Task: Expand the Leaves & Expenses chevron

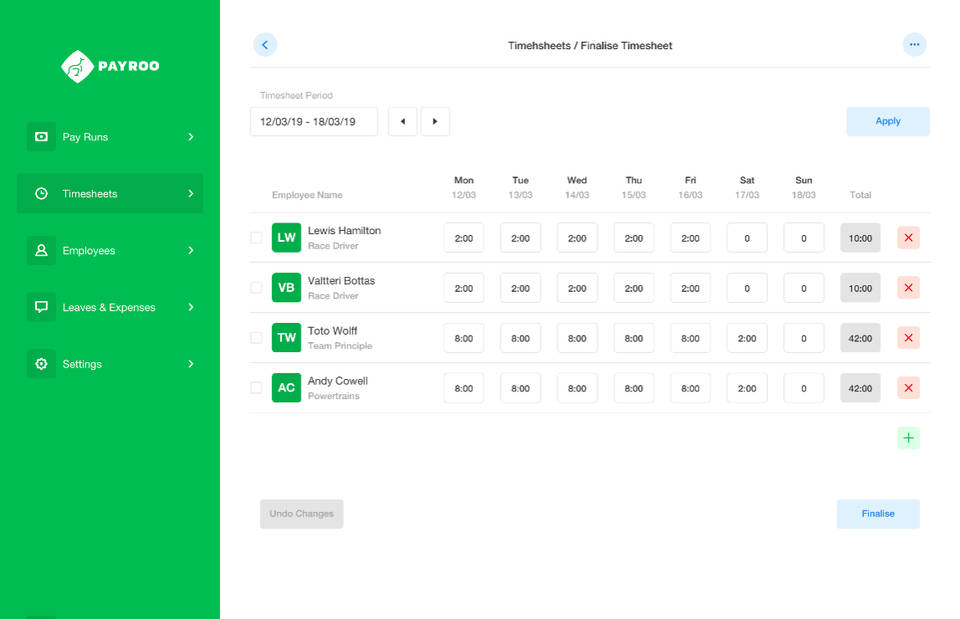Action: click(x=191, y=307)
